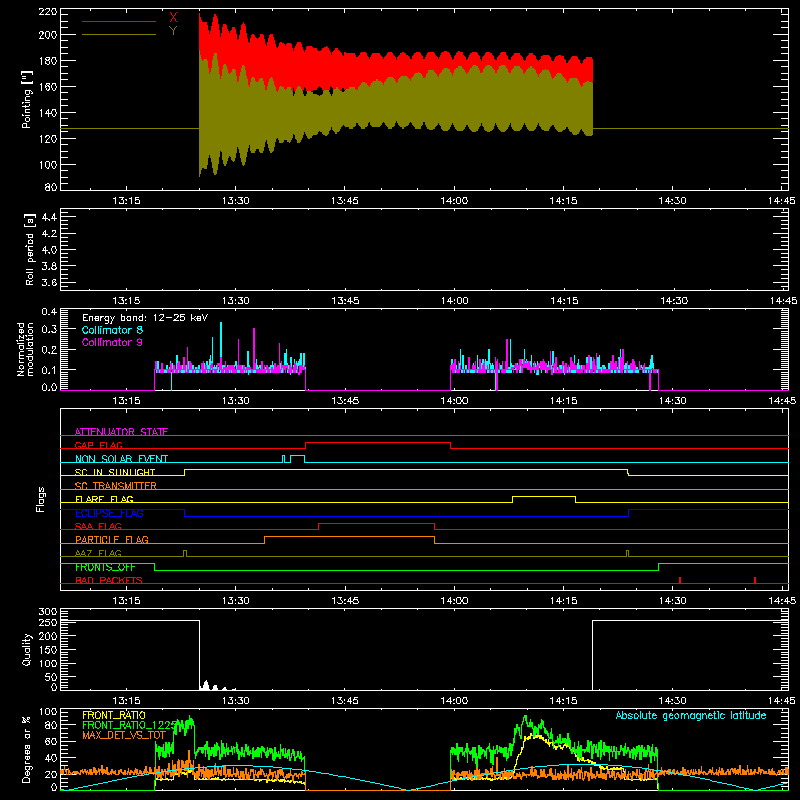Click the 80 tick on the Pointing axis
Screen dimensions: 800x800
coord(51,187)
